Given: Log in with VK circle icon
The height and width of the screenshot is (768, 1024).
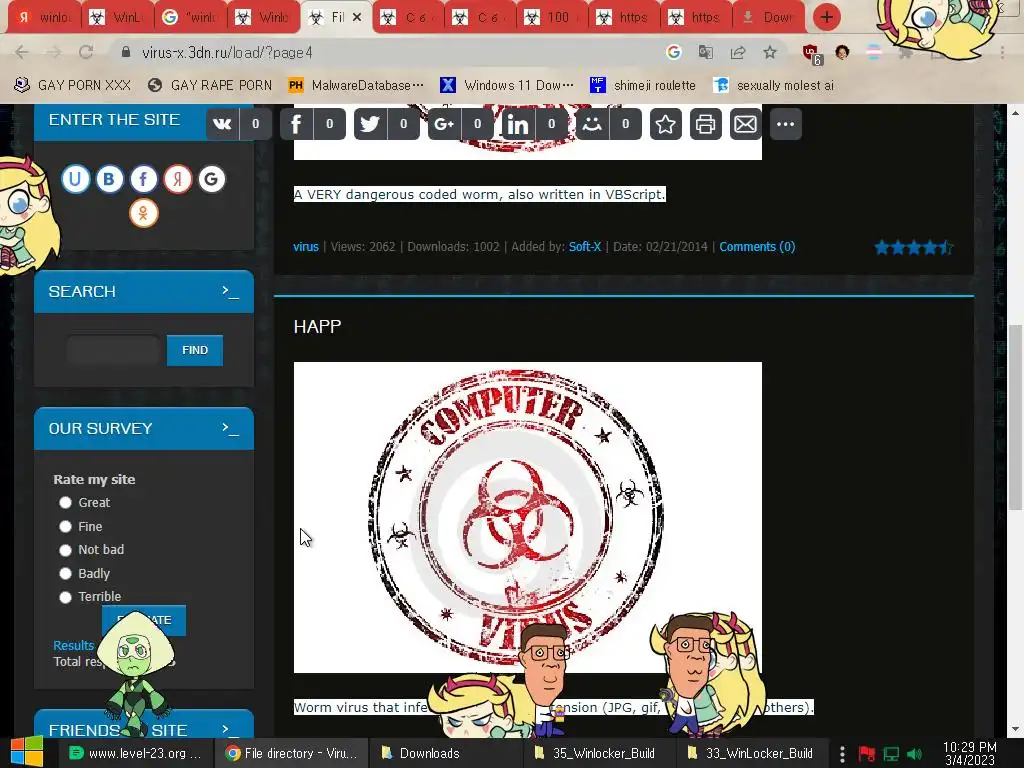Looking at the screenshot, I should click(x=110, y=179).
